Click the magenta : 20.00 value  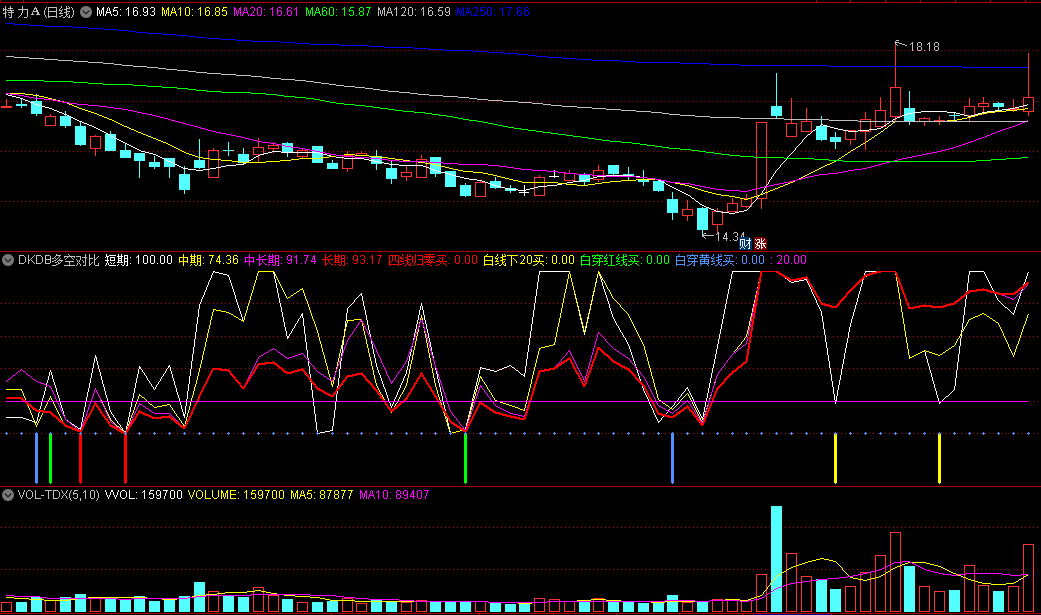[789, 260]
